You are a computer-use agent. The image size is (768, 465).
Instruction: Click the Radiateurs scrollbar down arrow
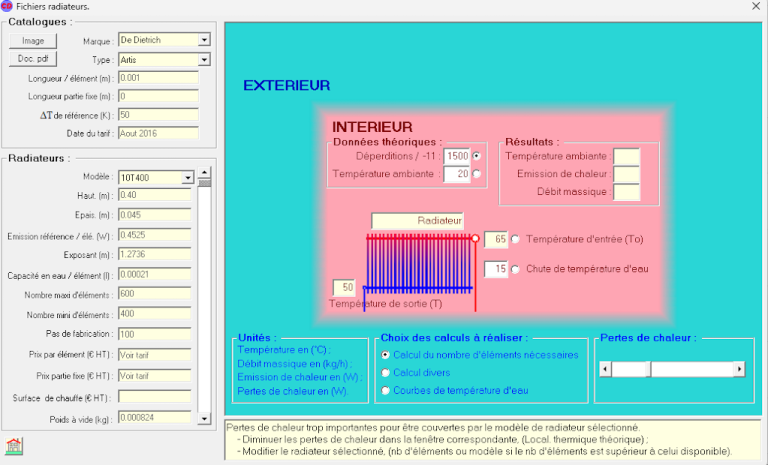(204, 419)
